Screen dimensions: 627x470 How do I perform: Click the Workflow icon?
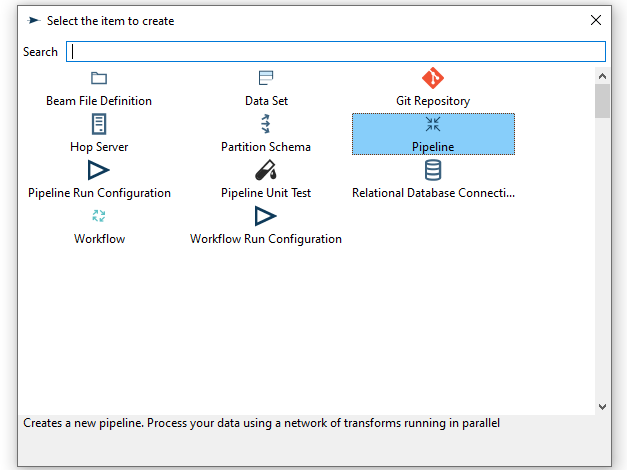coord(99,216)
